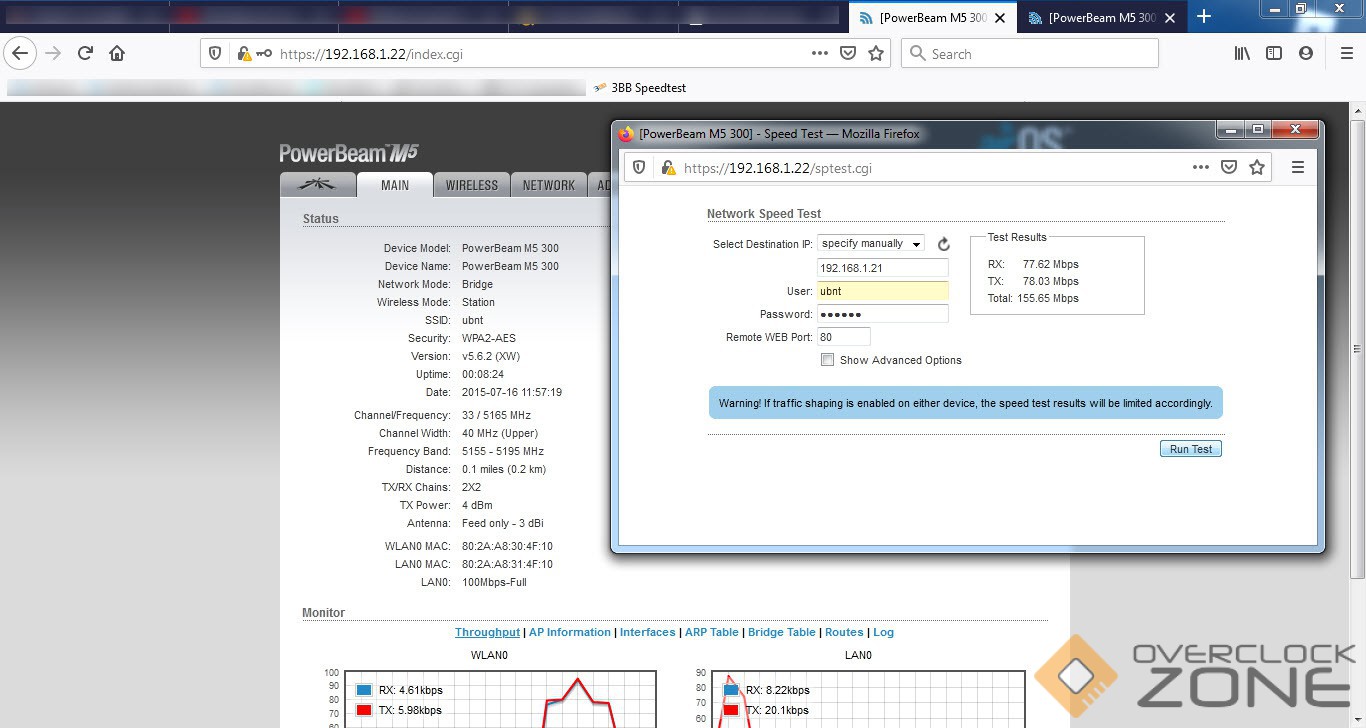Go to the browser Home icon
Viewport: 1366px width, 728px height.
[117, 54]
